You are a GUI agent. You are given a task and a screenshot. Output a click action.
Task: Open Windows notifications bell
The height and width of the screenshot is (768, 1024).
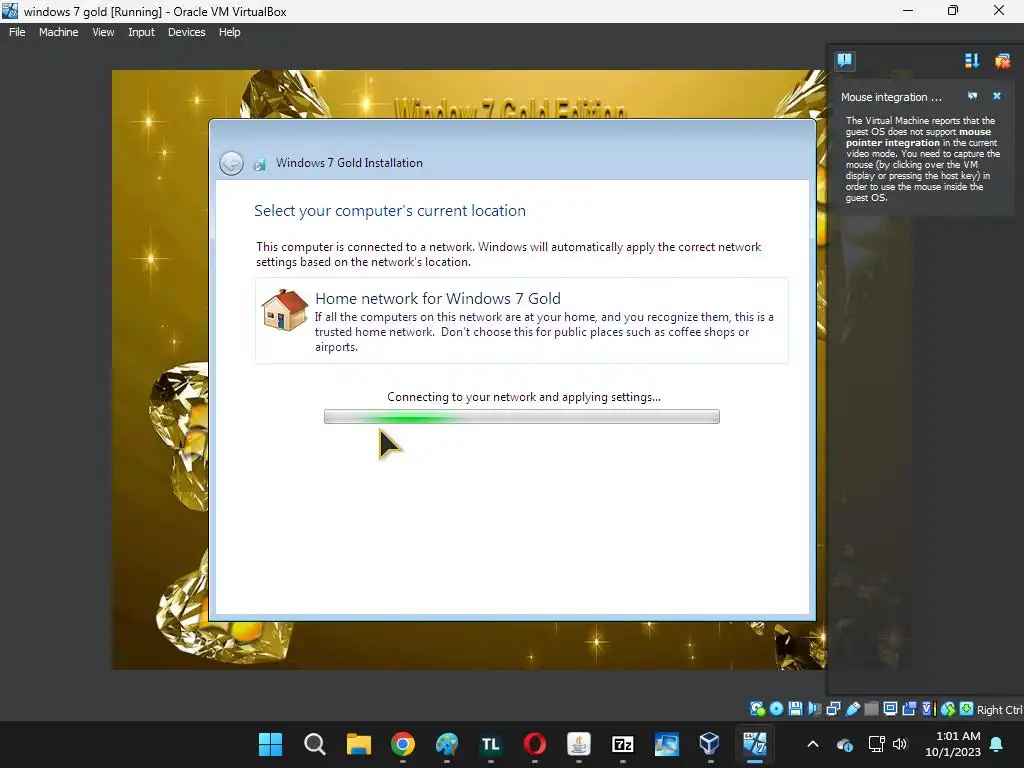click(x=997, y=744)
